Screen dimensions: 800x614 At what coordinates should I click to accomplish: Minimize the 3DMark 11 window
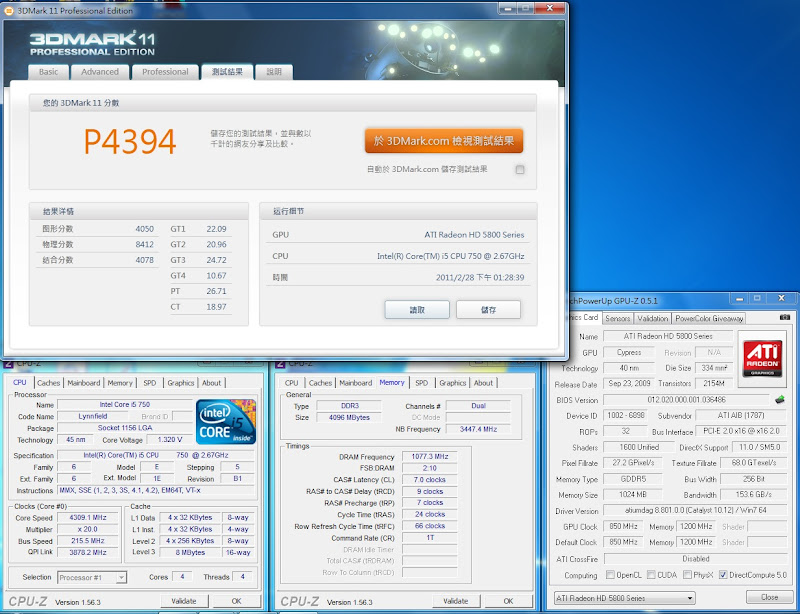(507, 8)
